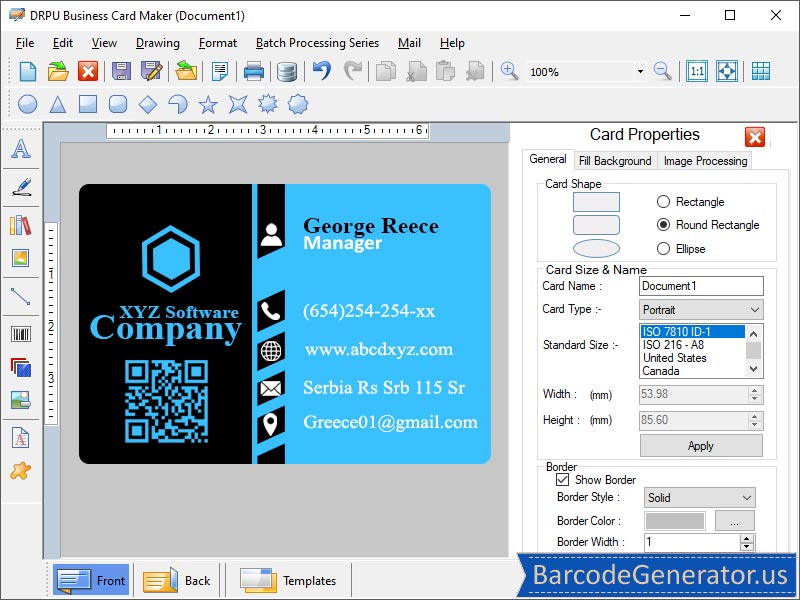Open the image library books icon
The width and height of the screenshot is (800, 600).
[x=21, y=225]
